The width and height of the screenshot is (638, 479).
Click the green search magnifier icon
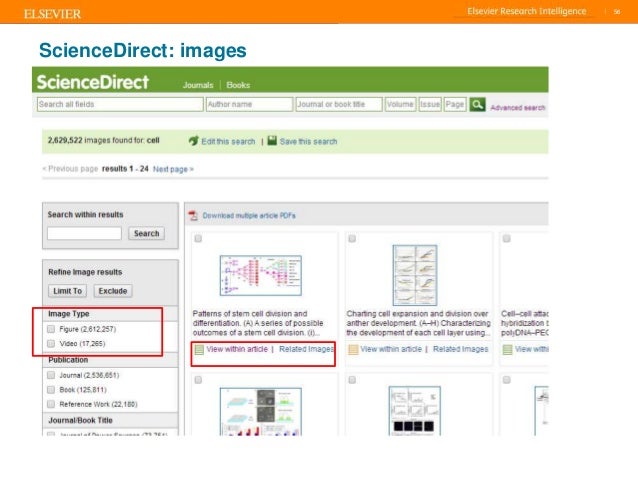click(477, 105)
